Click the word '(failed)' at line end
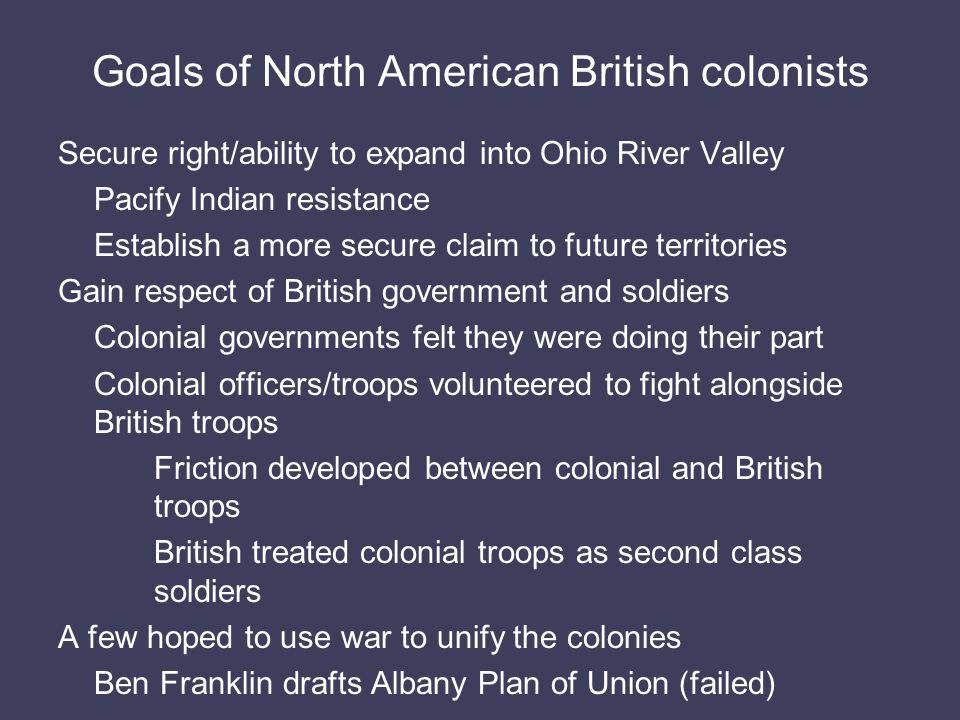The image size is (960, 720). pyautogui.click(x=727, y=684)
